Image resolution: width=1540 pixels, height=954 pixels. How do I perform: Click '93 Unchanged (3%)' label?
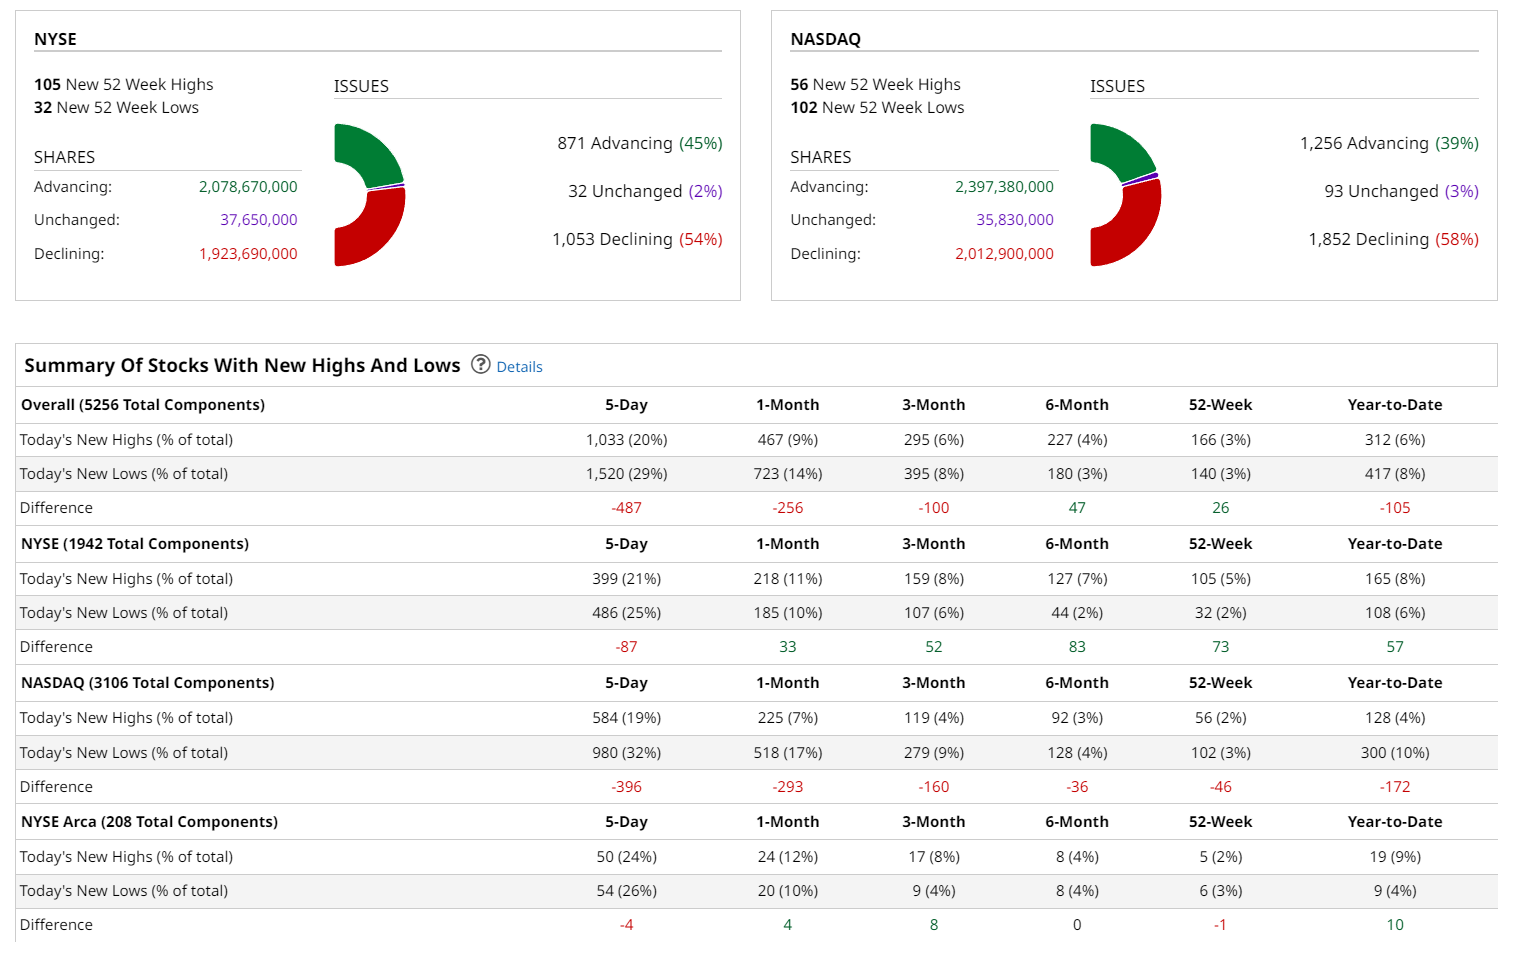pyautogui.click(x=1401, y=191)
